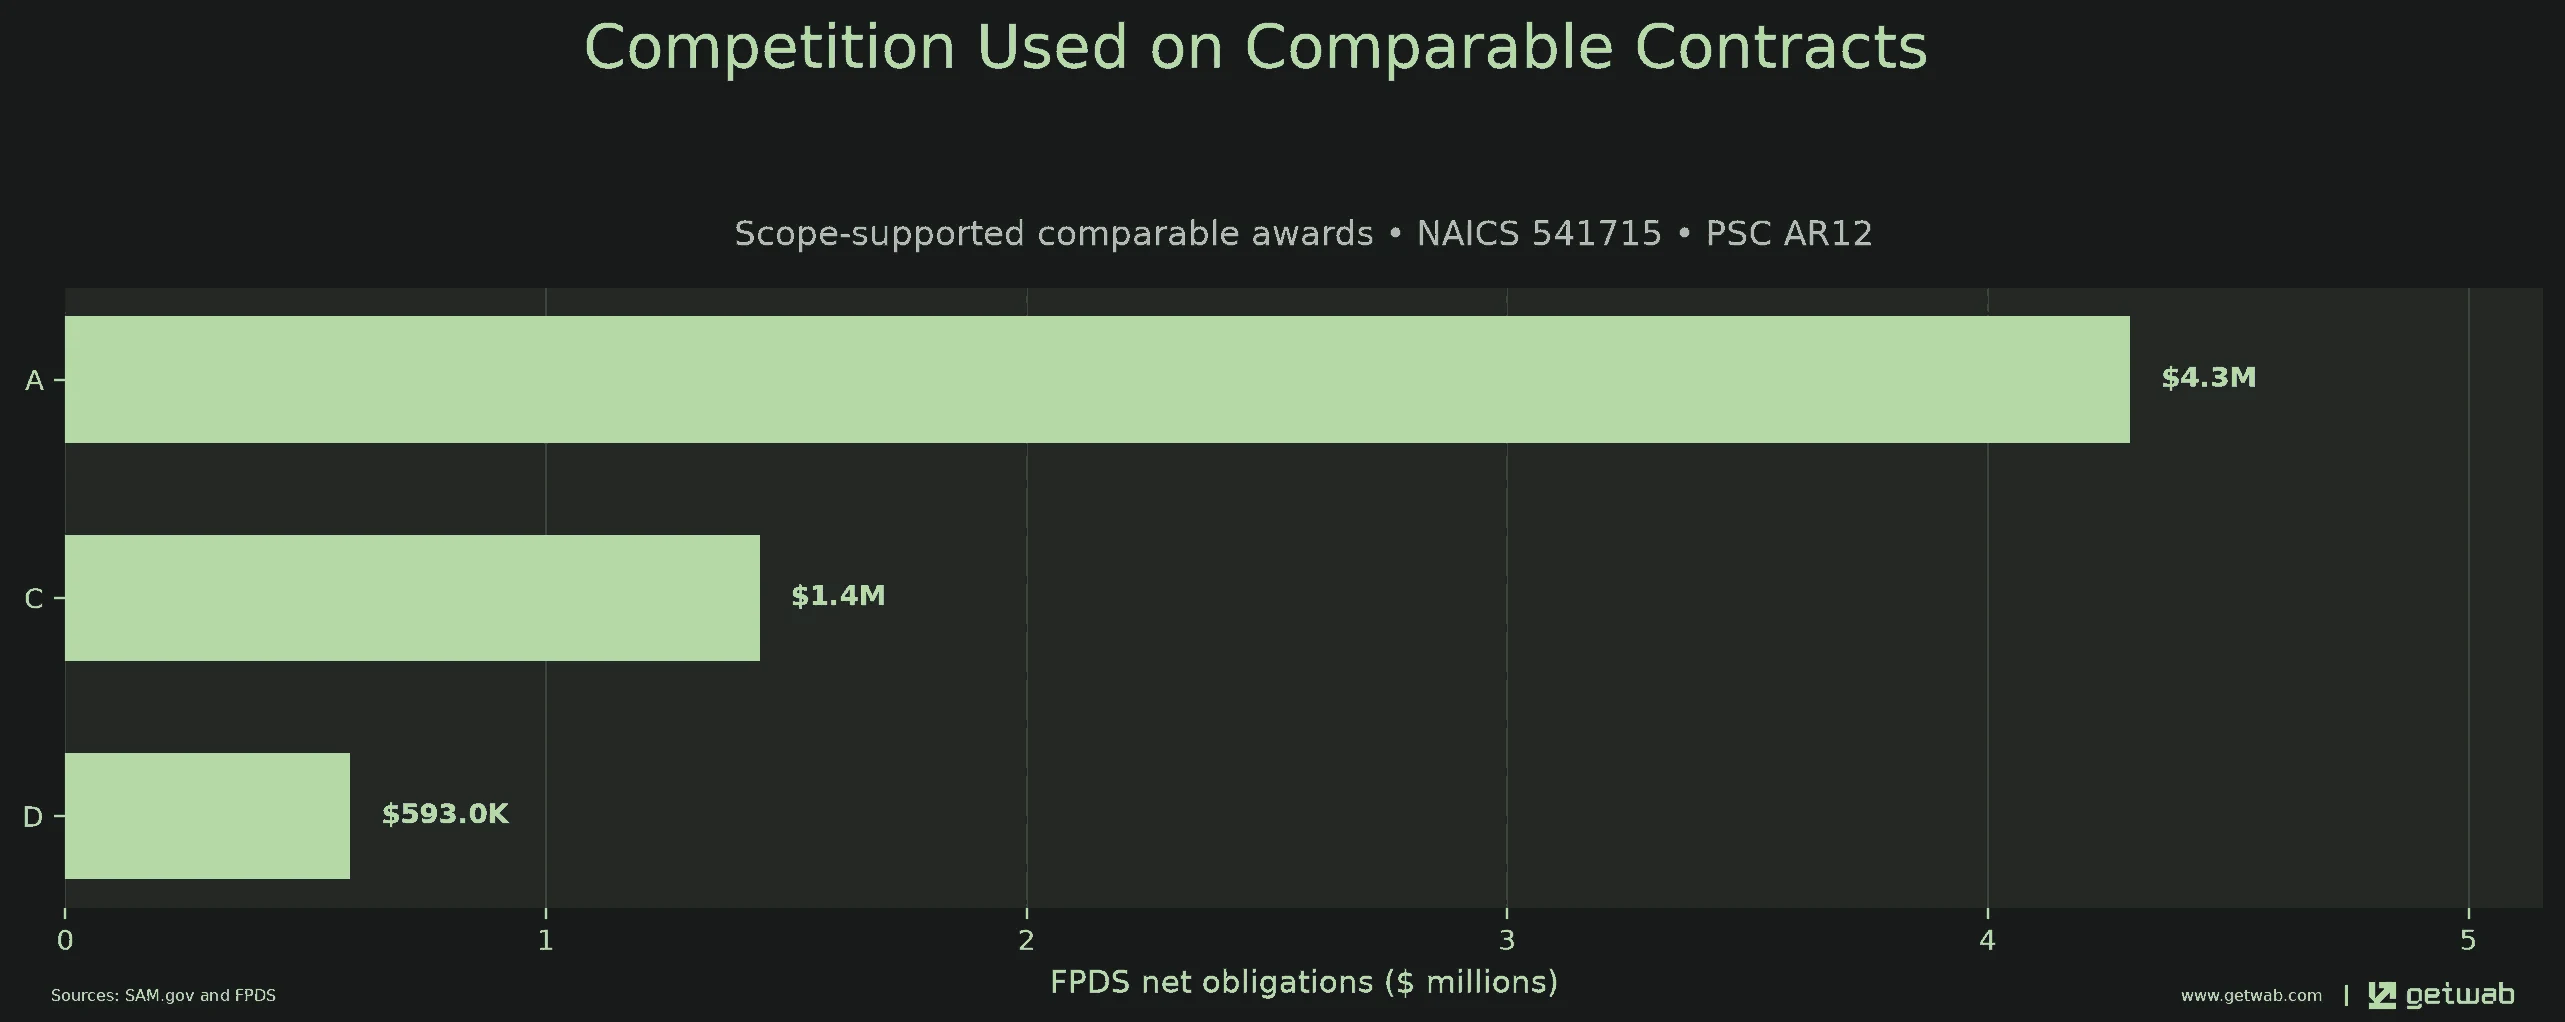The height and width of the screenshot is (1022, 2565).
Task: Click the $4.3M value label
Action: (x=2208, y=377)
